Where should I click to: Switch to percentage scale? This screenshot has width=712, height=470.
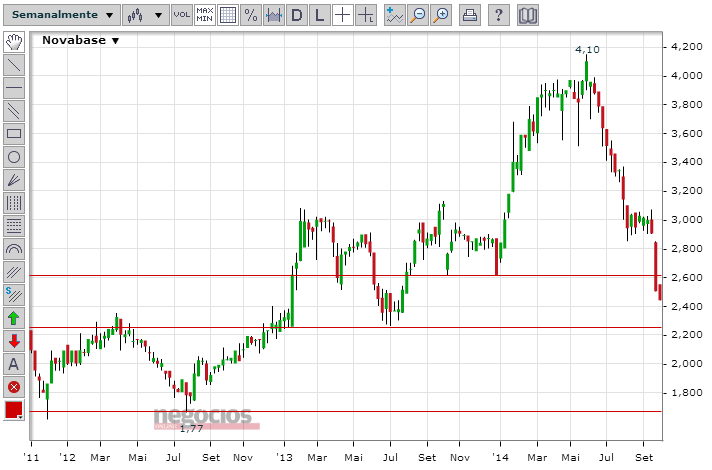coord(251,15)
